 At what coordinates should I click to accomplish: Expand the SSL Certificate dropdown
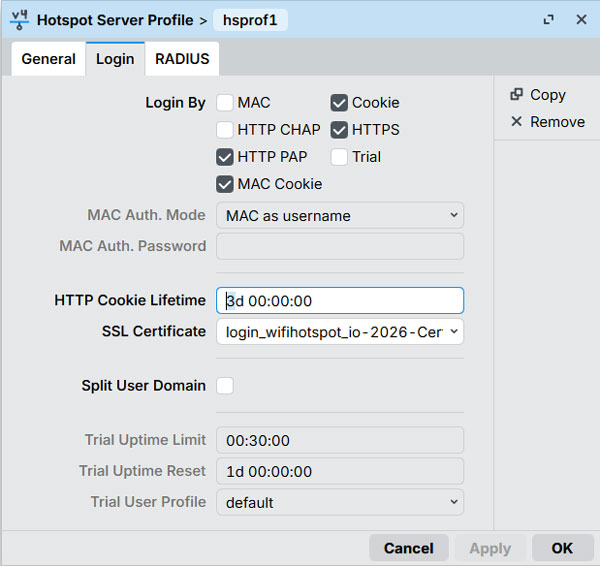[340, 331]
